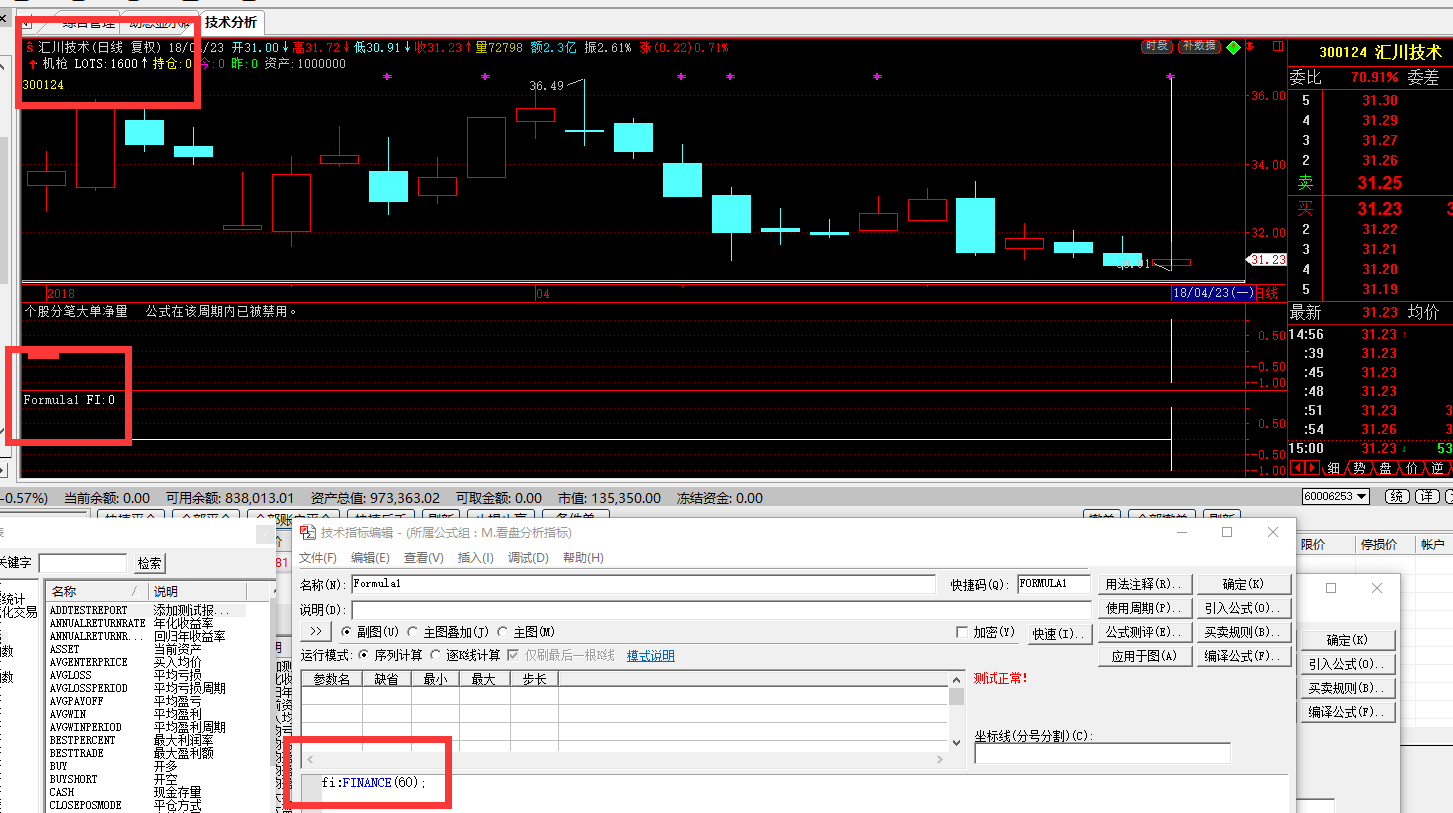Click the 18/04/23(一) date marker
The height and width of the screenshot is (813, 1453).
[1212, 293]
